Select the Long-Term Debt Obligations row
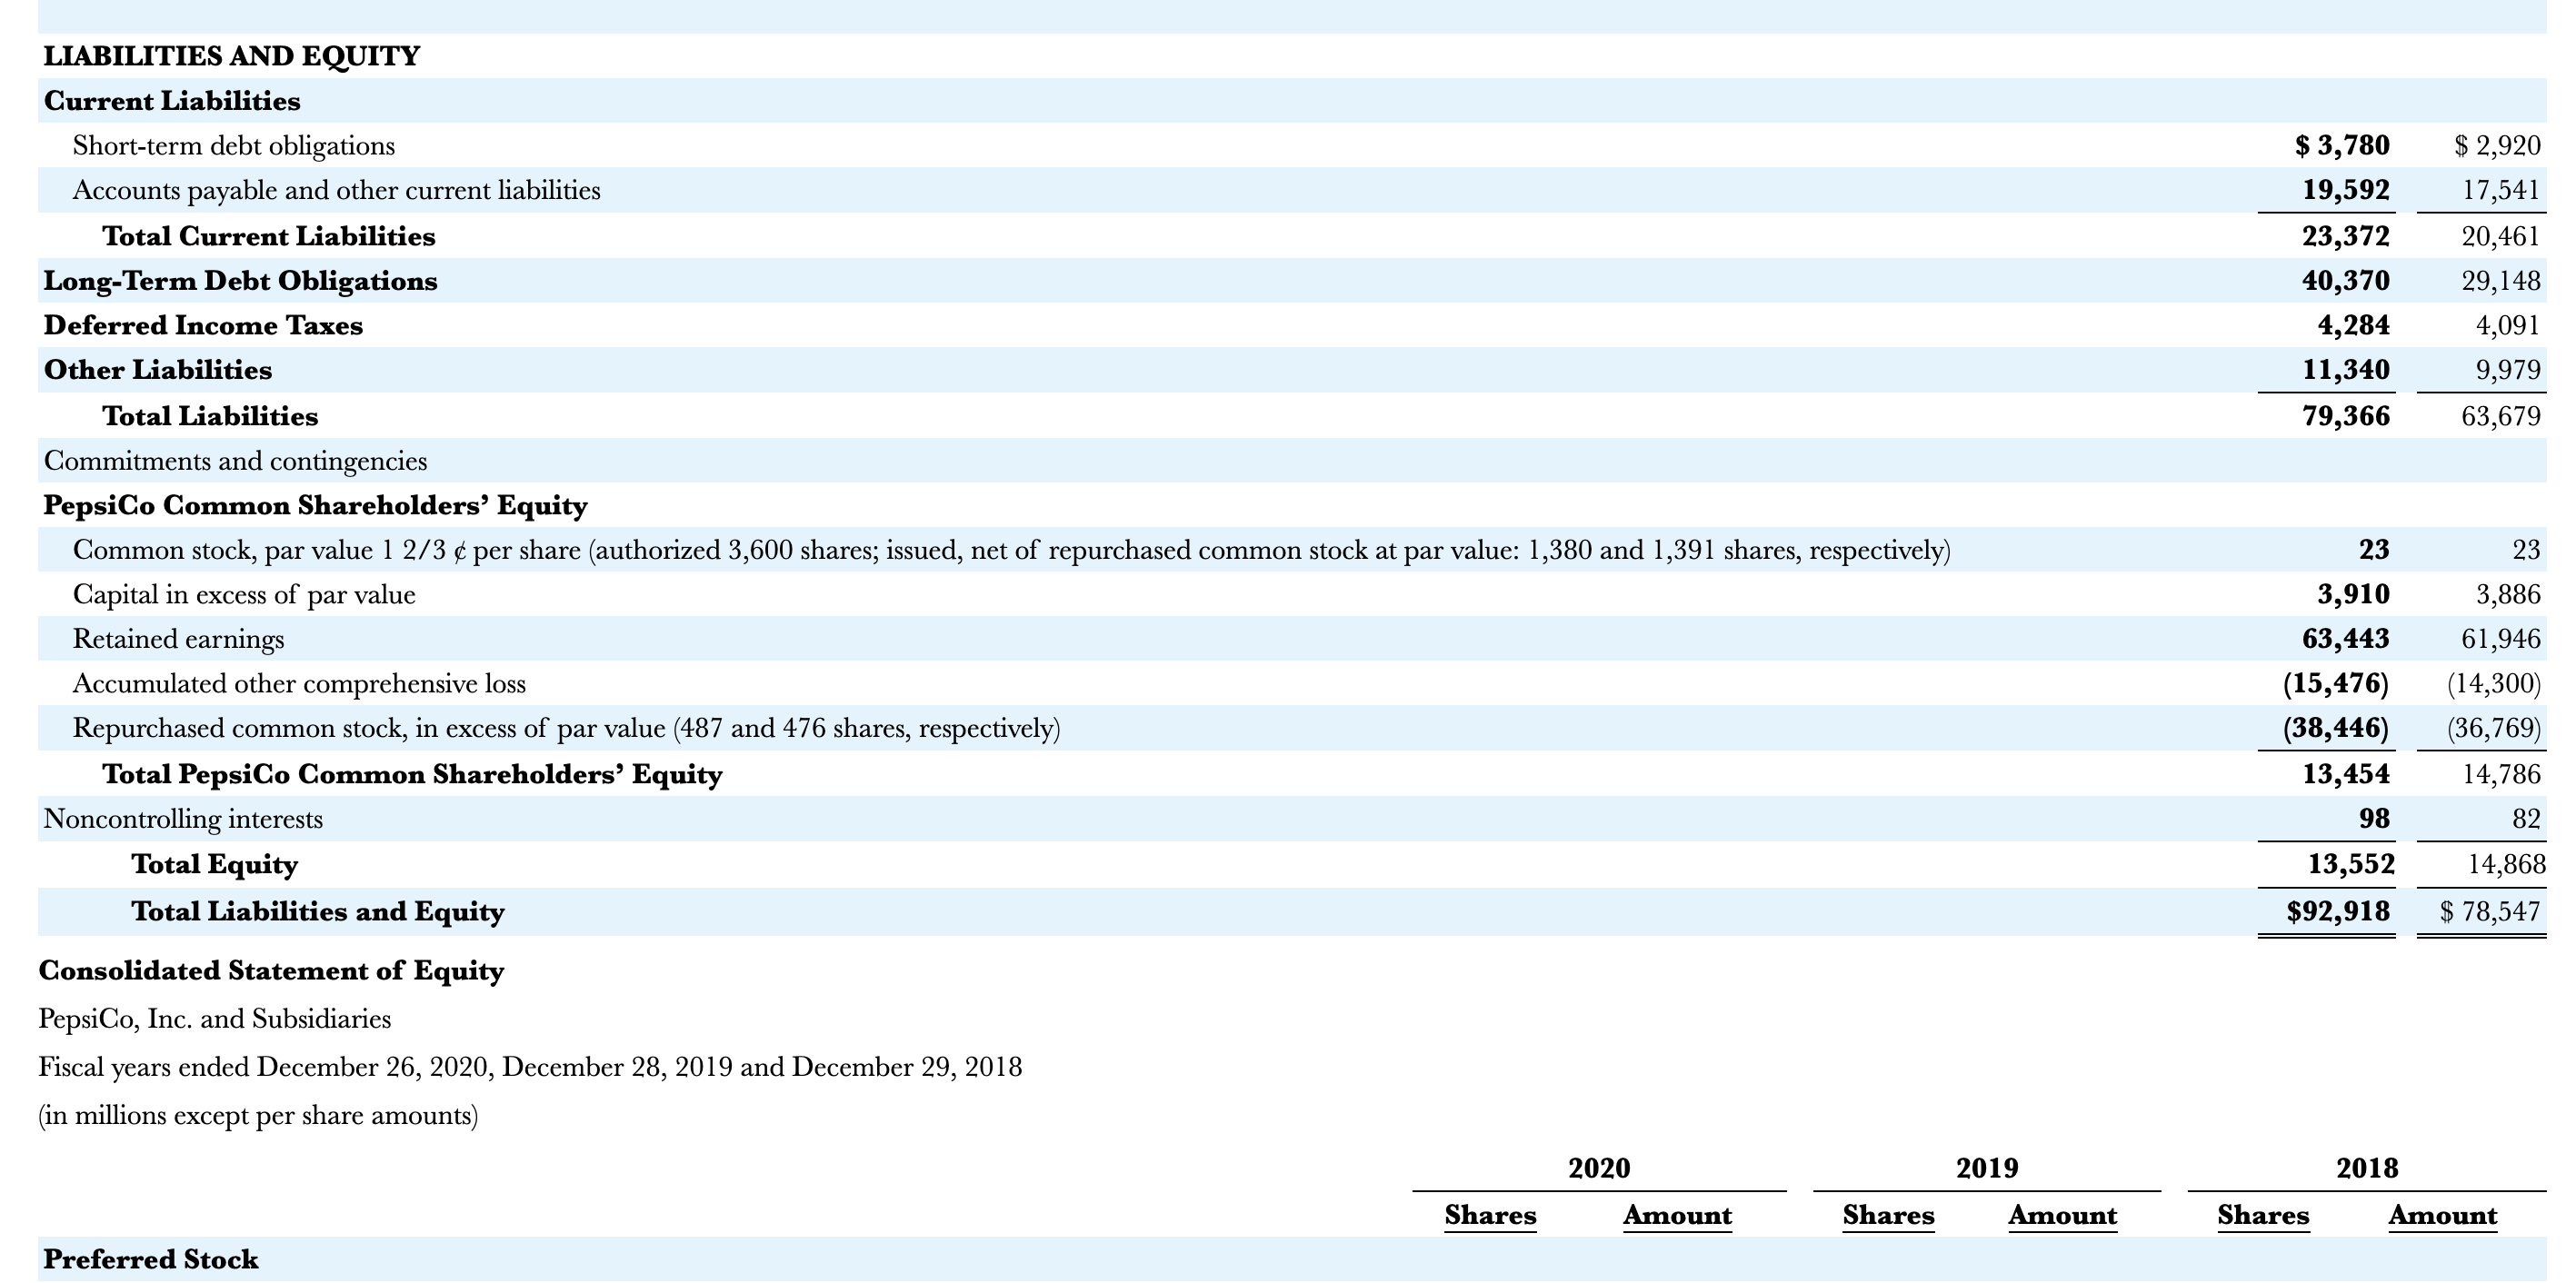Viewport: 2576px width, 1283px height. point(239,281)
